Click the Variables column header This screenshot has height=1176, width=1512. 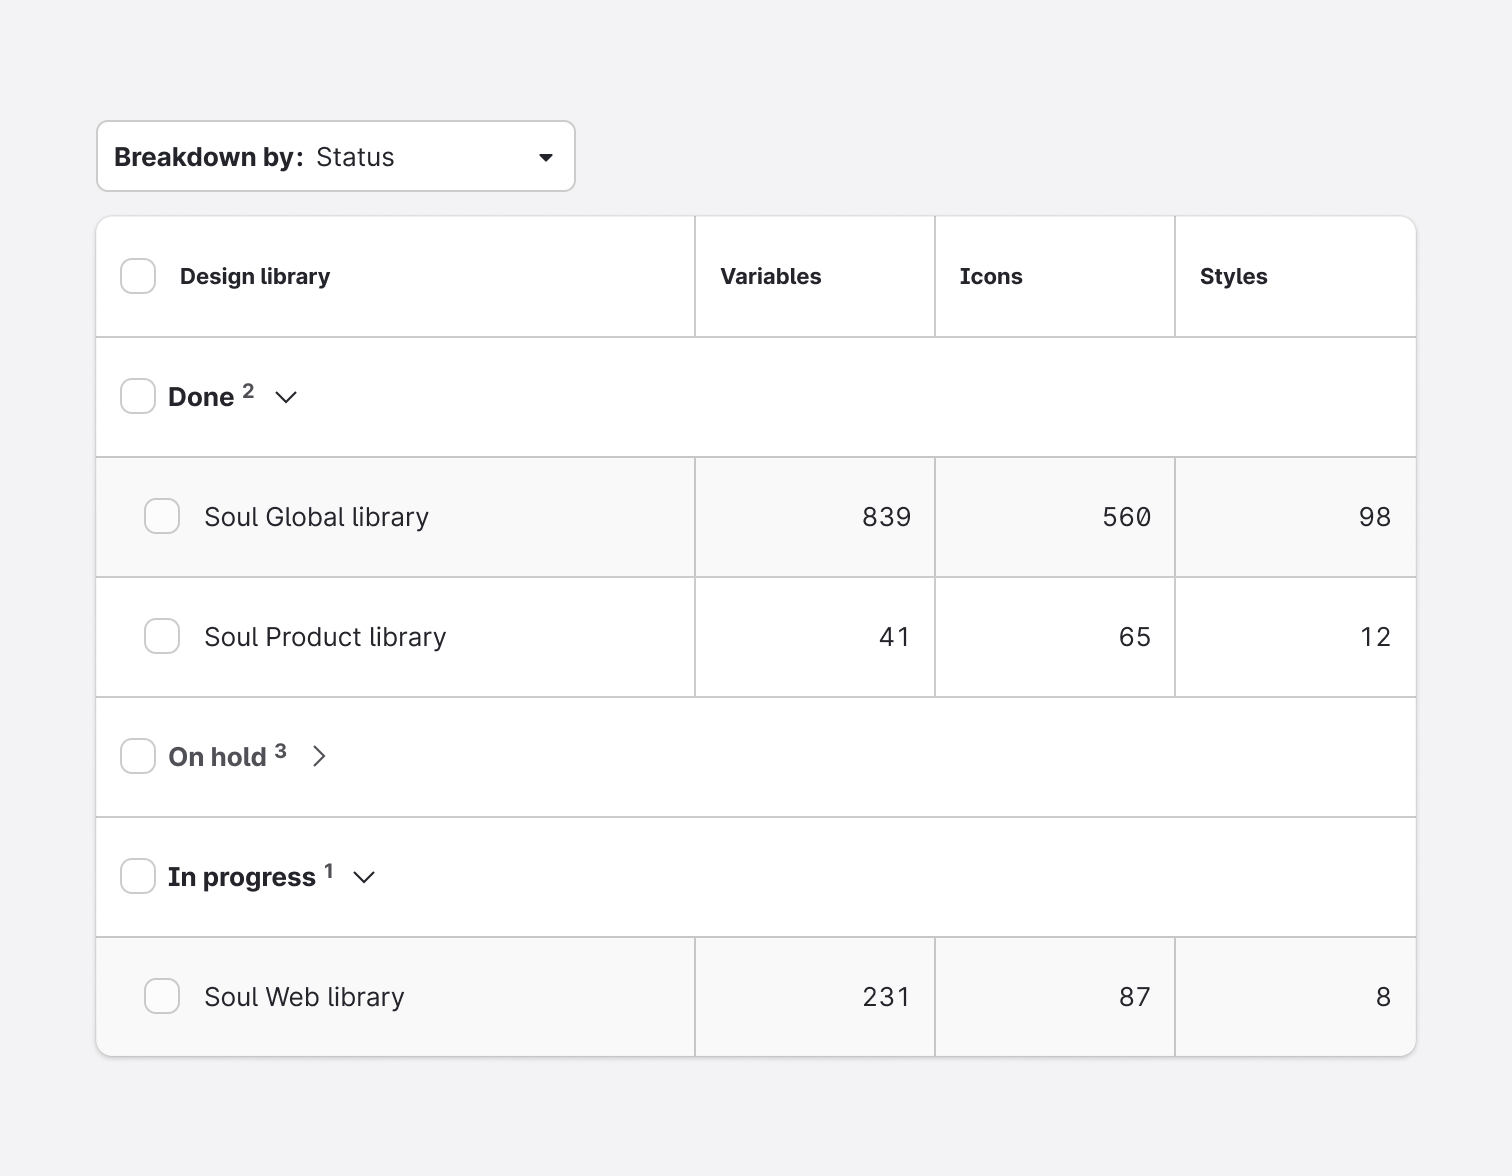coord(770,277)
